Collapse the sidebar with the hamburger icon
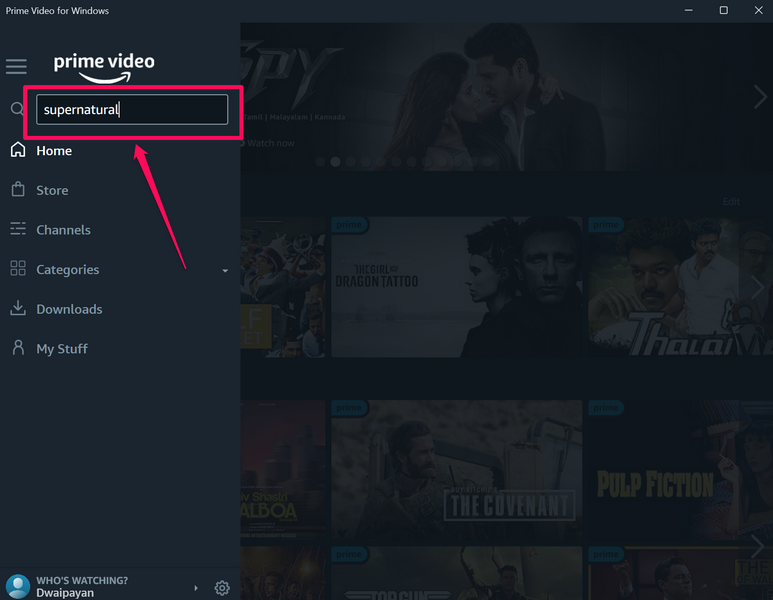The width and height of the screenshot is (773, 600). [16, 66]
